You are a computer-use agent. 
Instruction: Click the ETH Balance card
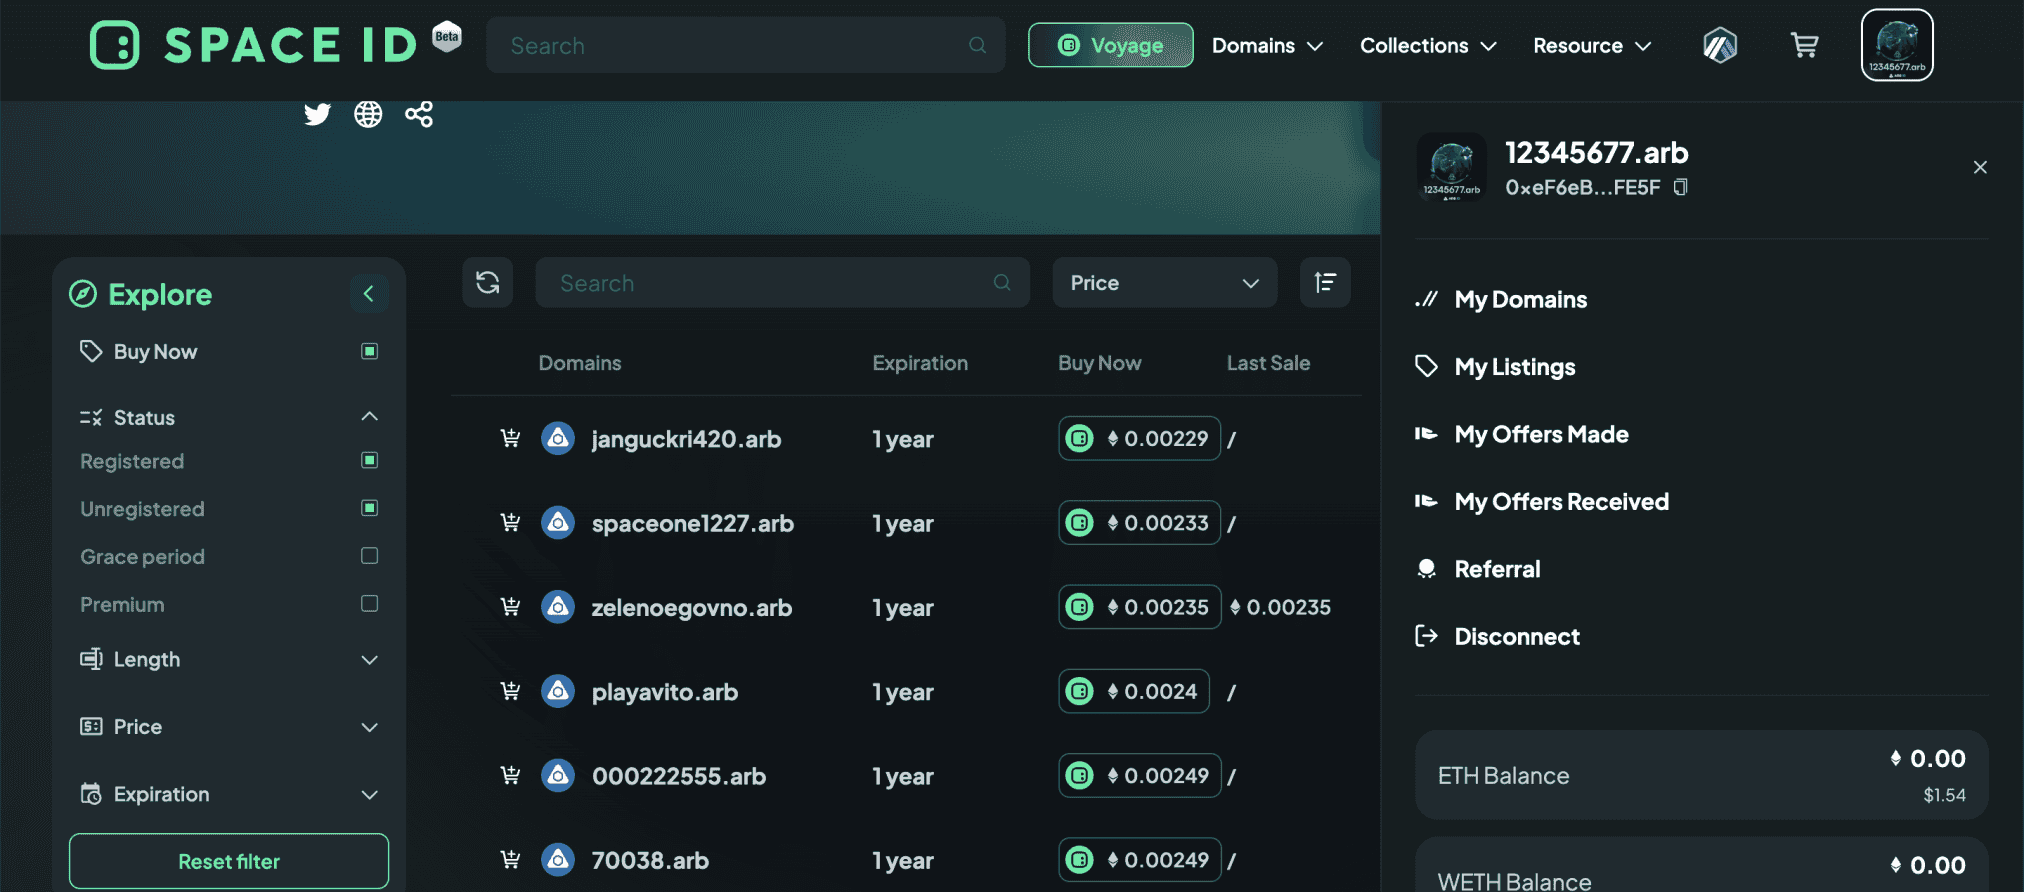pos(1701,775)
